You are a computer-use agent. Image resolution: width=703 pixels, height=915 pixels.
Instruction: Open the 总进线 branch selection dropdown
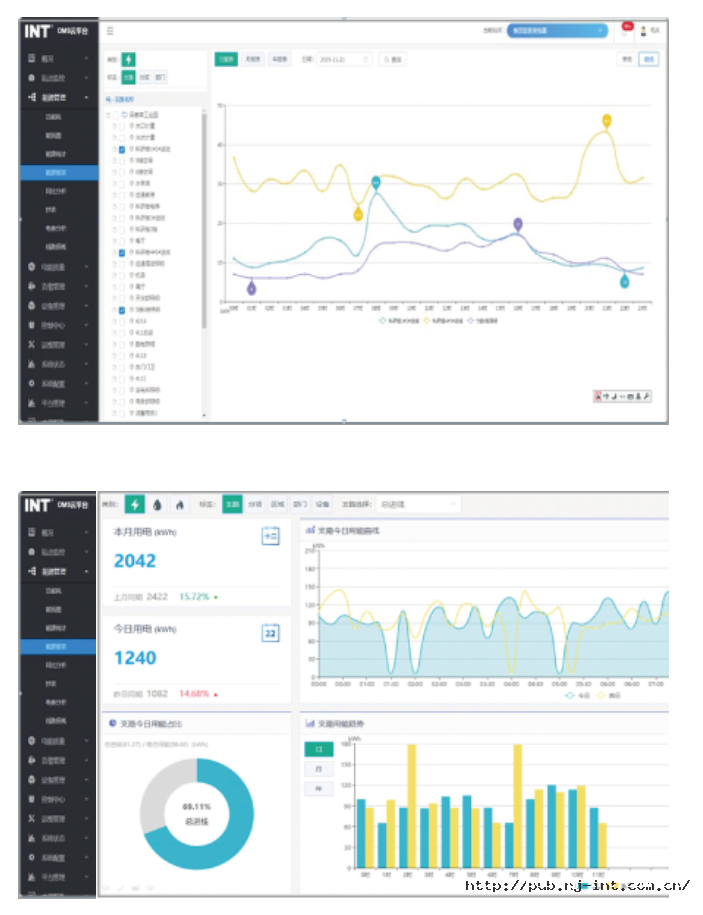pyautogui.click(x=419, y=504)
